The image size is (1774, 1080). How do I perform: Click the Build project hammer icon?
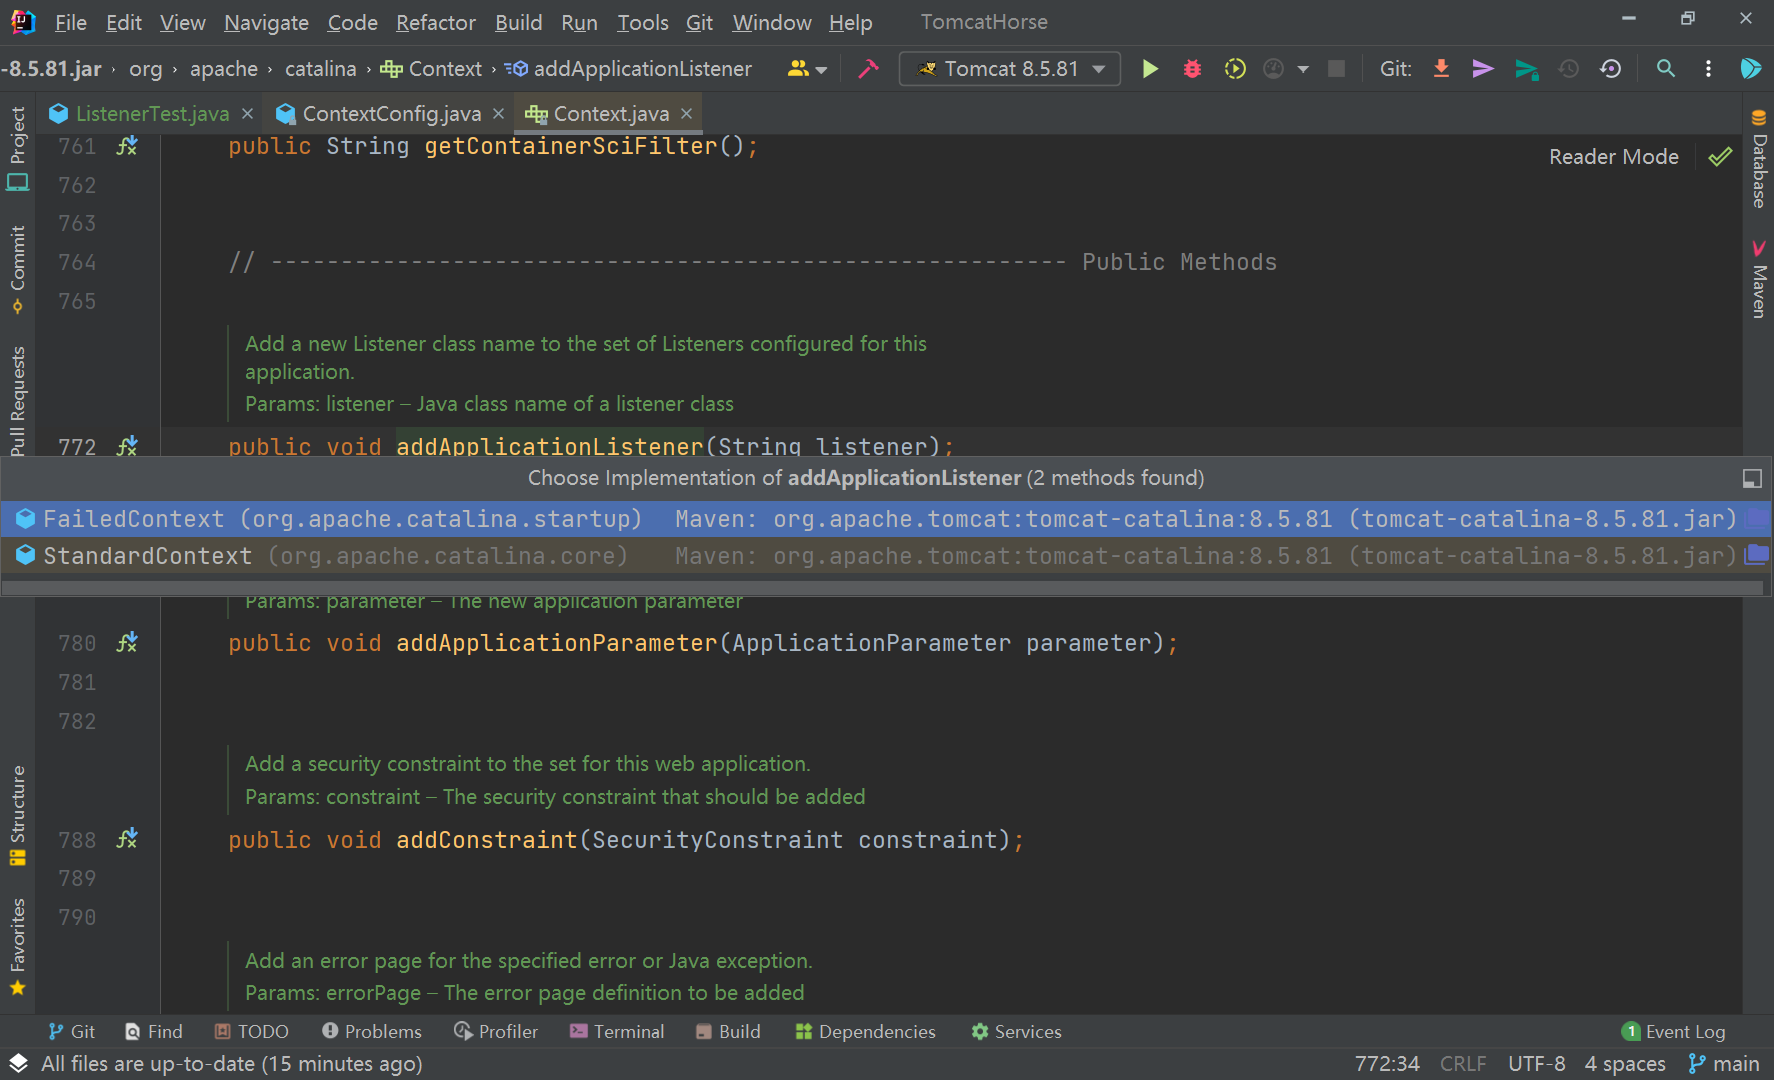[x=868, y=69]
